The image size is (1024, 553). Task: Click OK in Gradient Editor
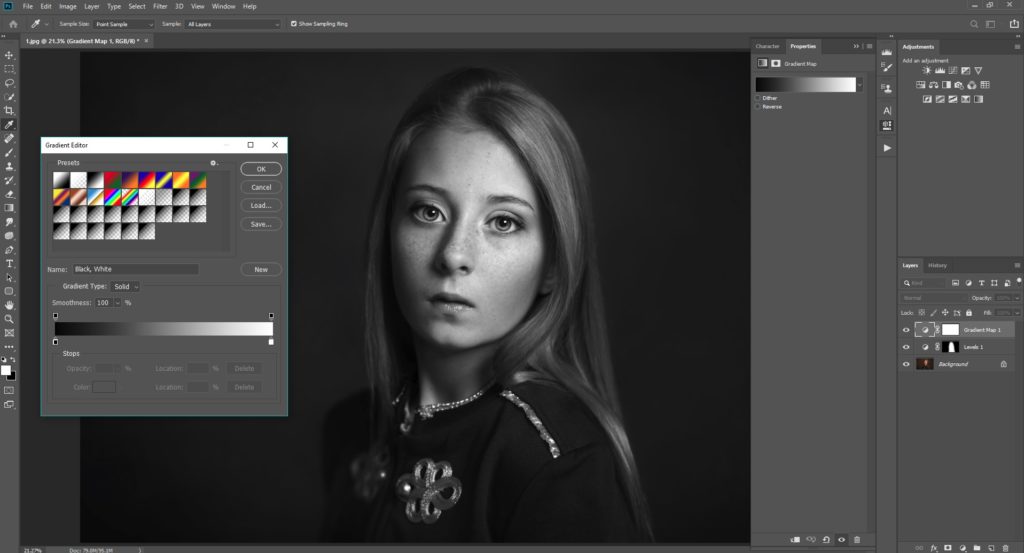pyautogui.click(x=261, y=169)
